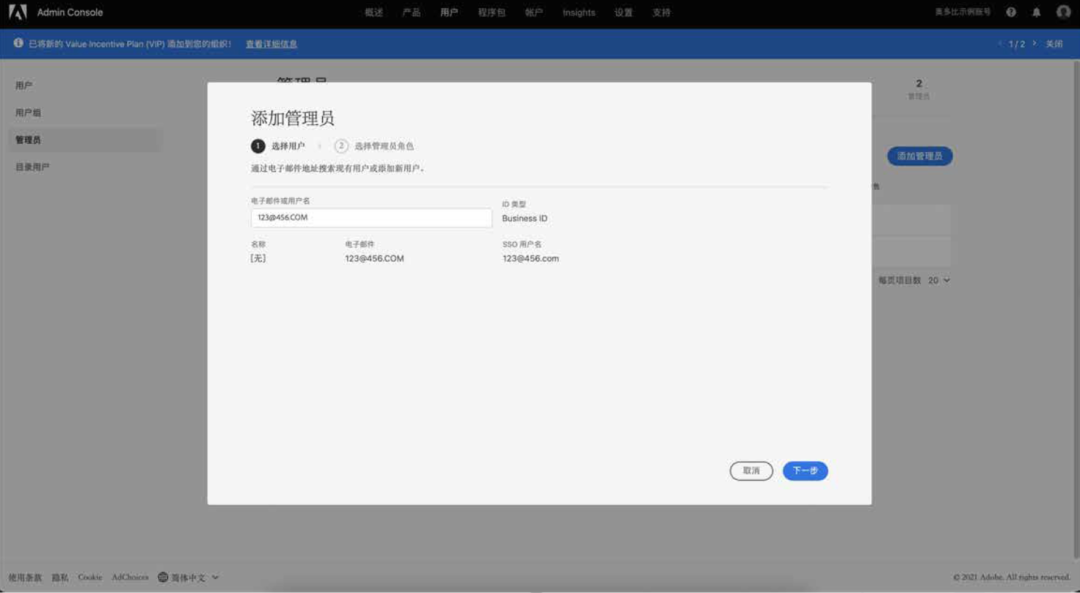Open the 查看详细信息 link
Screen dimensions: 1080x593
point(269,44)
